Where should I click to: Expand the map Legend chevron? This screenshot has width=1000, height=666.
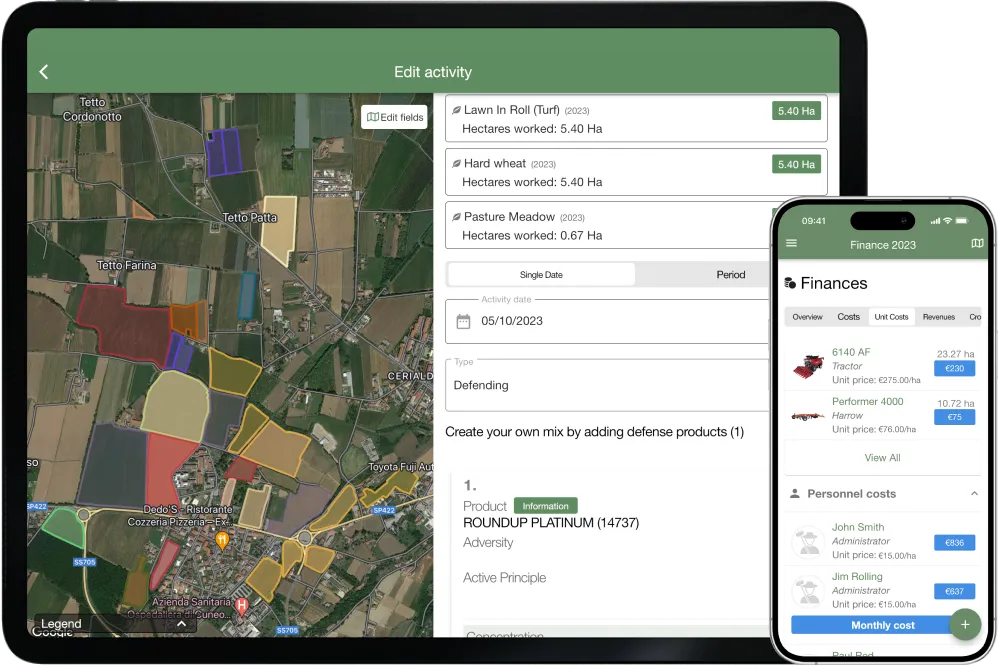[x=181, y=624]
